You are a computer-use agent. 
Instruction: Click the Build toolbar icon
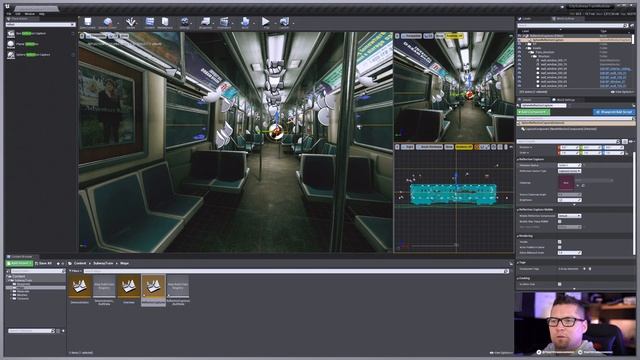245,23
